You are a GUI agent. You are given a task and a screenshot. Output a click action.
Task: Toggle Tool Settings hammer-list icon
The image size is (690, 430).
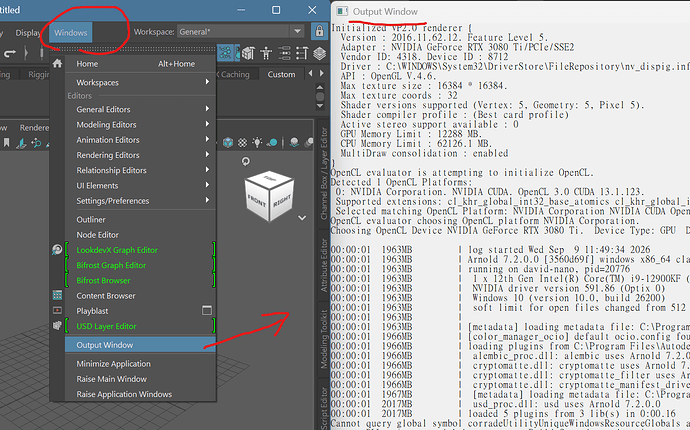[302, 53]
